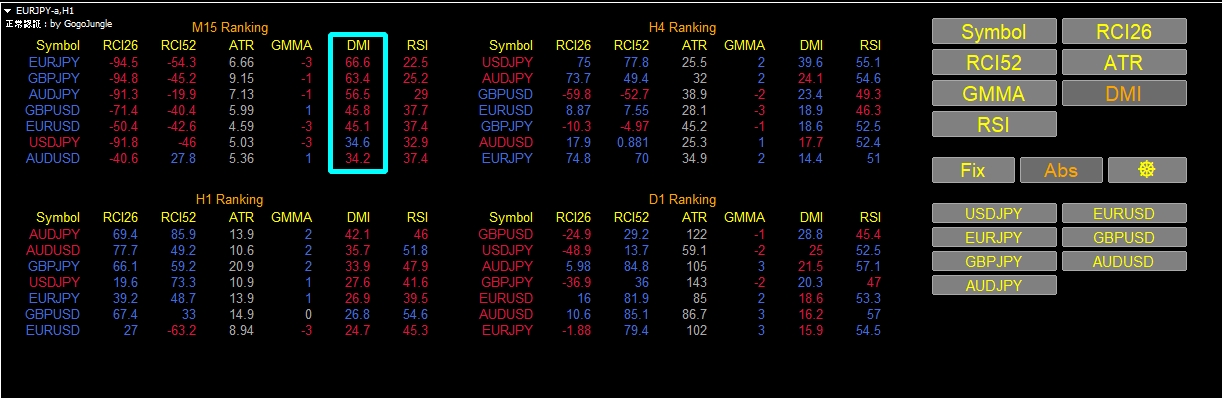Image resolution: width=1222 pixels, height=398 pixels.
Task: Toggle the Abs mode button
Action: (1061, 170)
